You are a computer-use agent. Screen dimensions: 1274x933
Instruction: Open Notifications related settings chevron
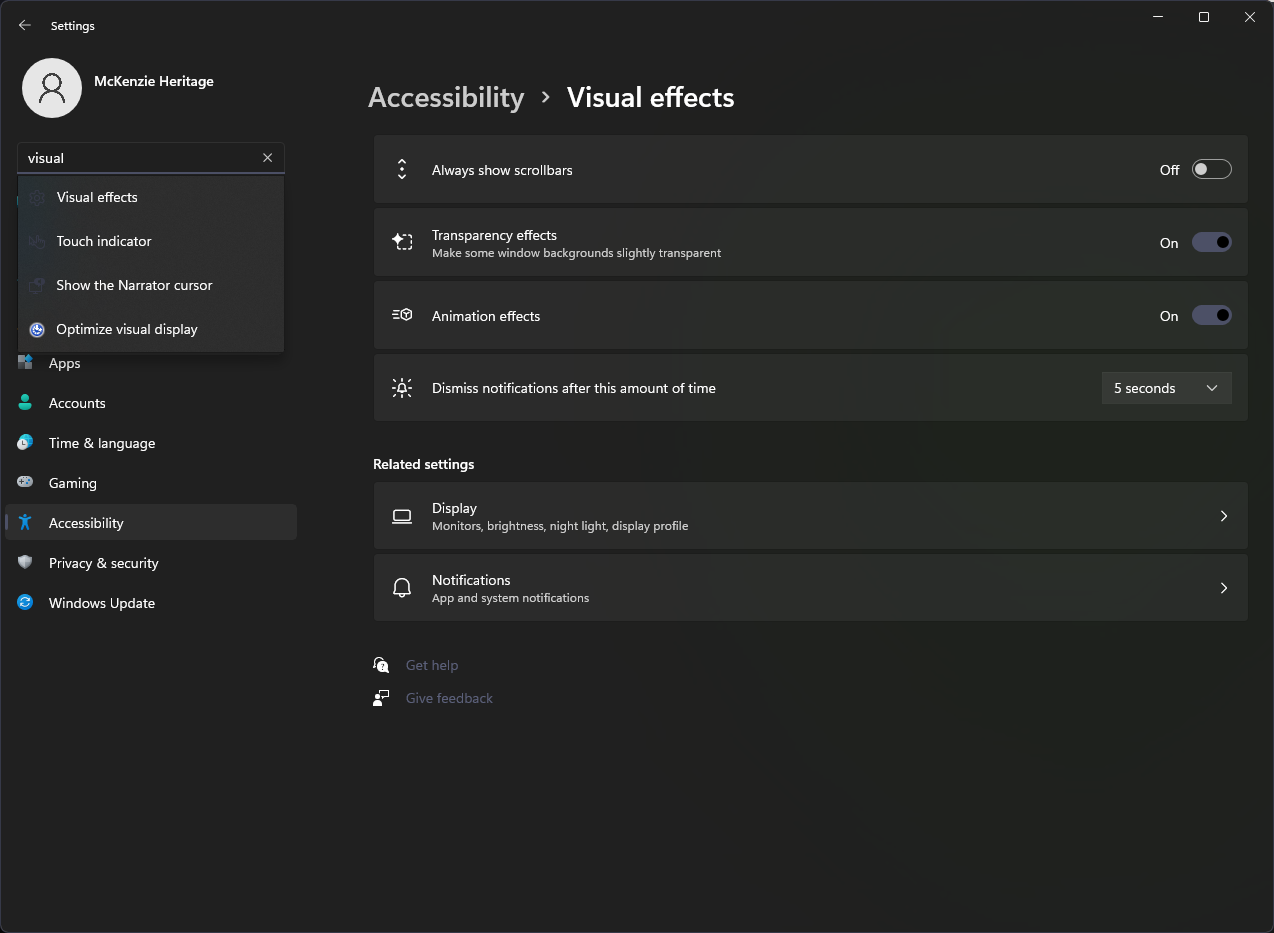point(1223,588)
